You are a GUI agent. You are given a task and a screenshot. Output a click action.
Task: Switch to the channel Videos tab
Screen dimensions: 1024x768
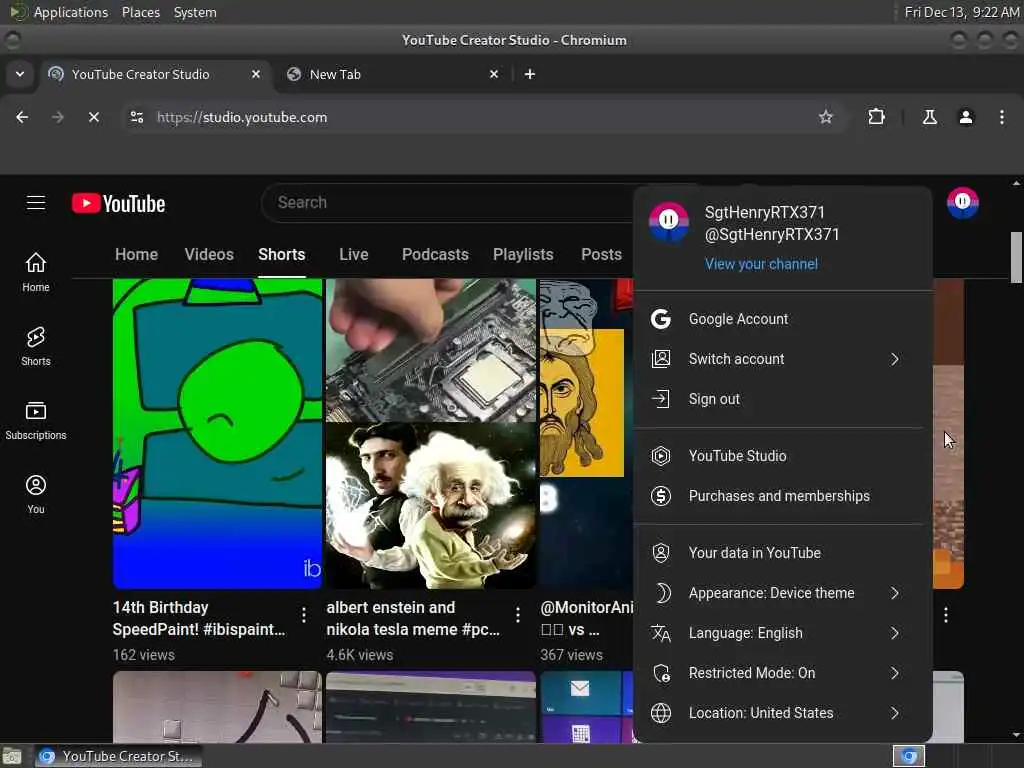tap(209, 255)
